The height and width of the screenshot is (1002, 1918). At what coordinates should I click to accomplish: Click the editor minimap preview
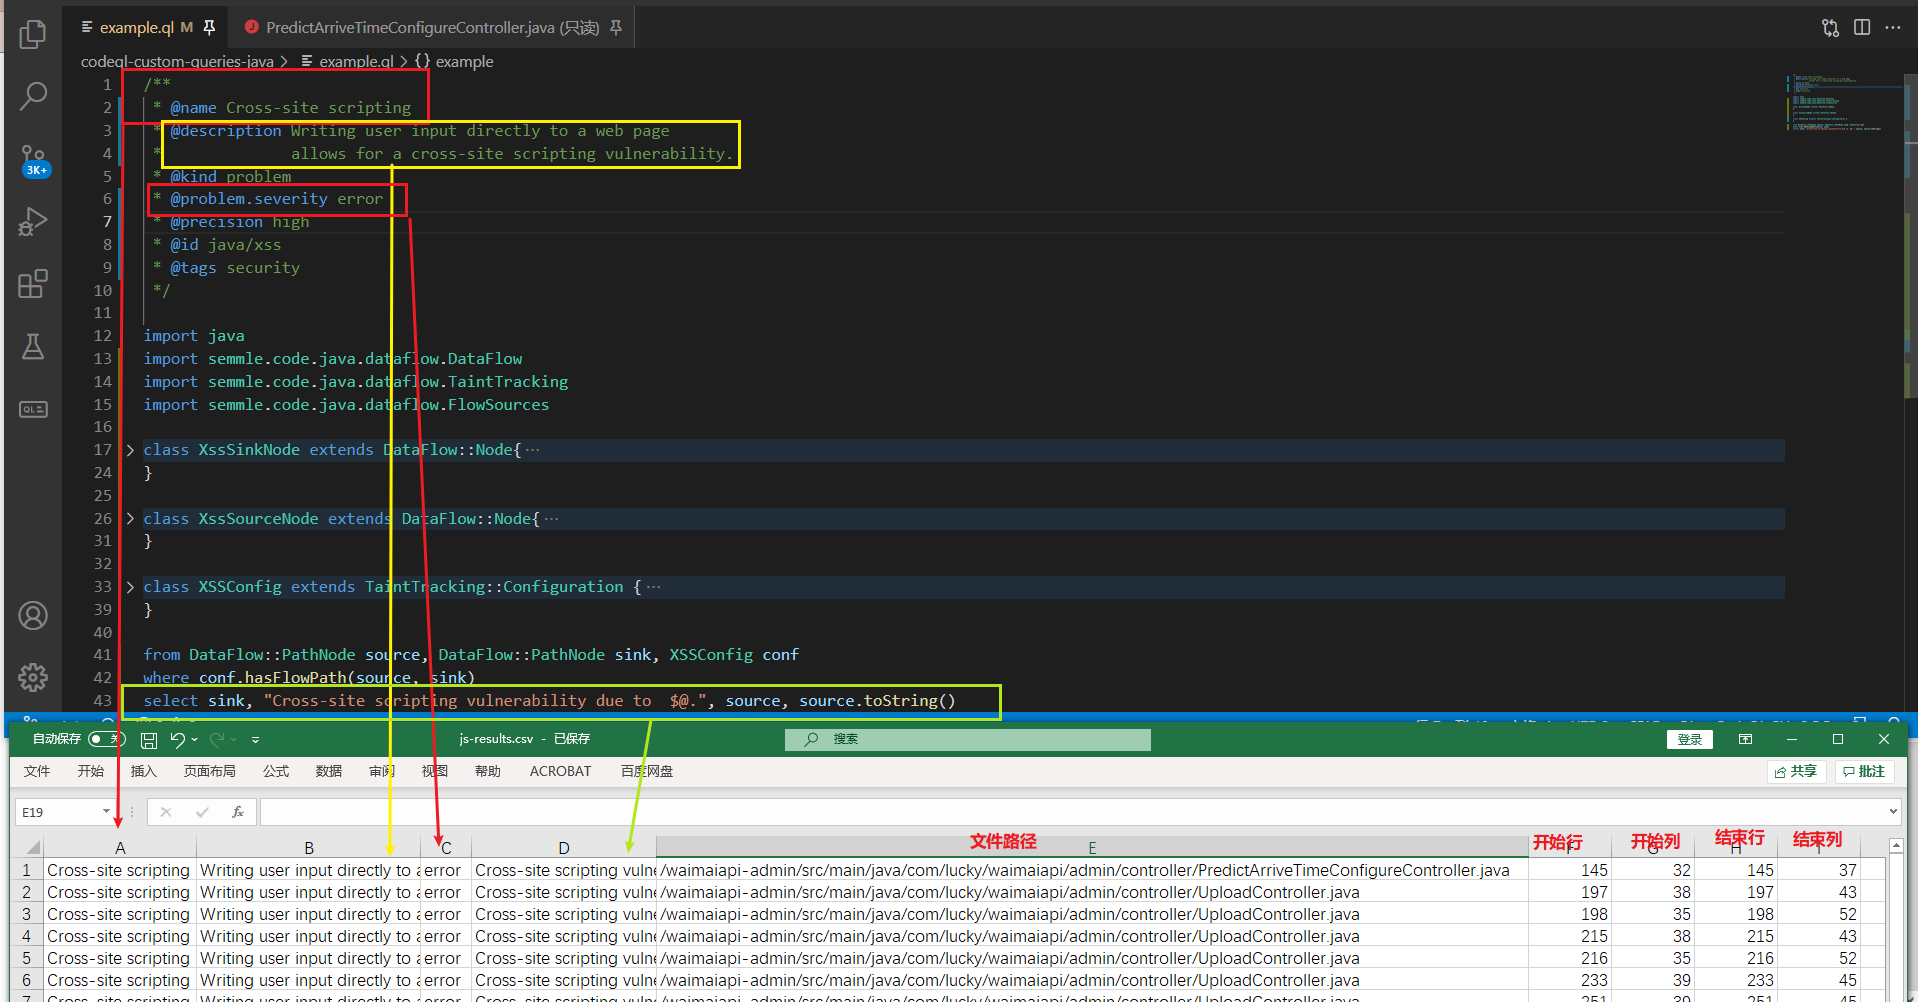[x=1843, y=102]
